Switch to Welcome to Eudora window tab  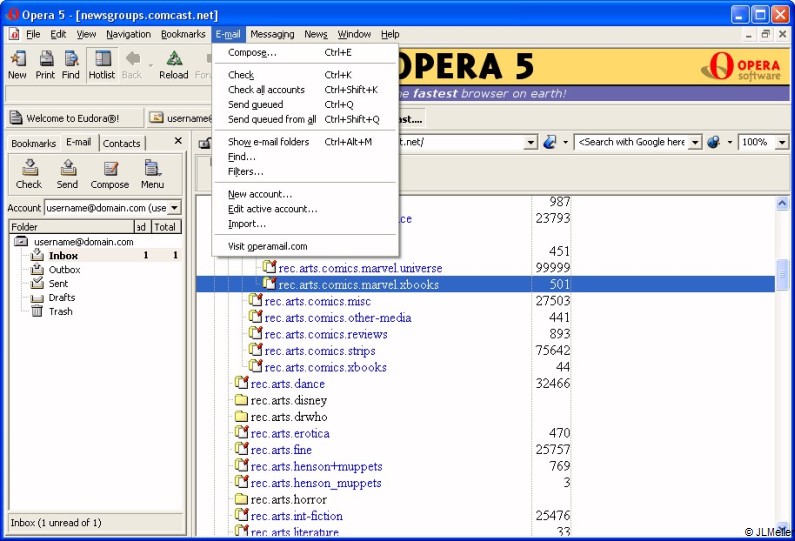pos(74,118)
